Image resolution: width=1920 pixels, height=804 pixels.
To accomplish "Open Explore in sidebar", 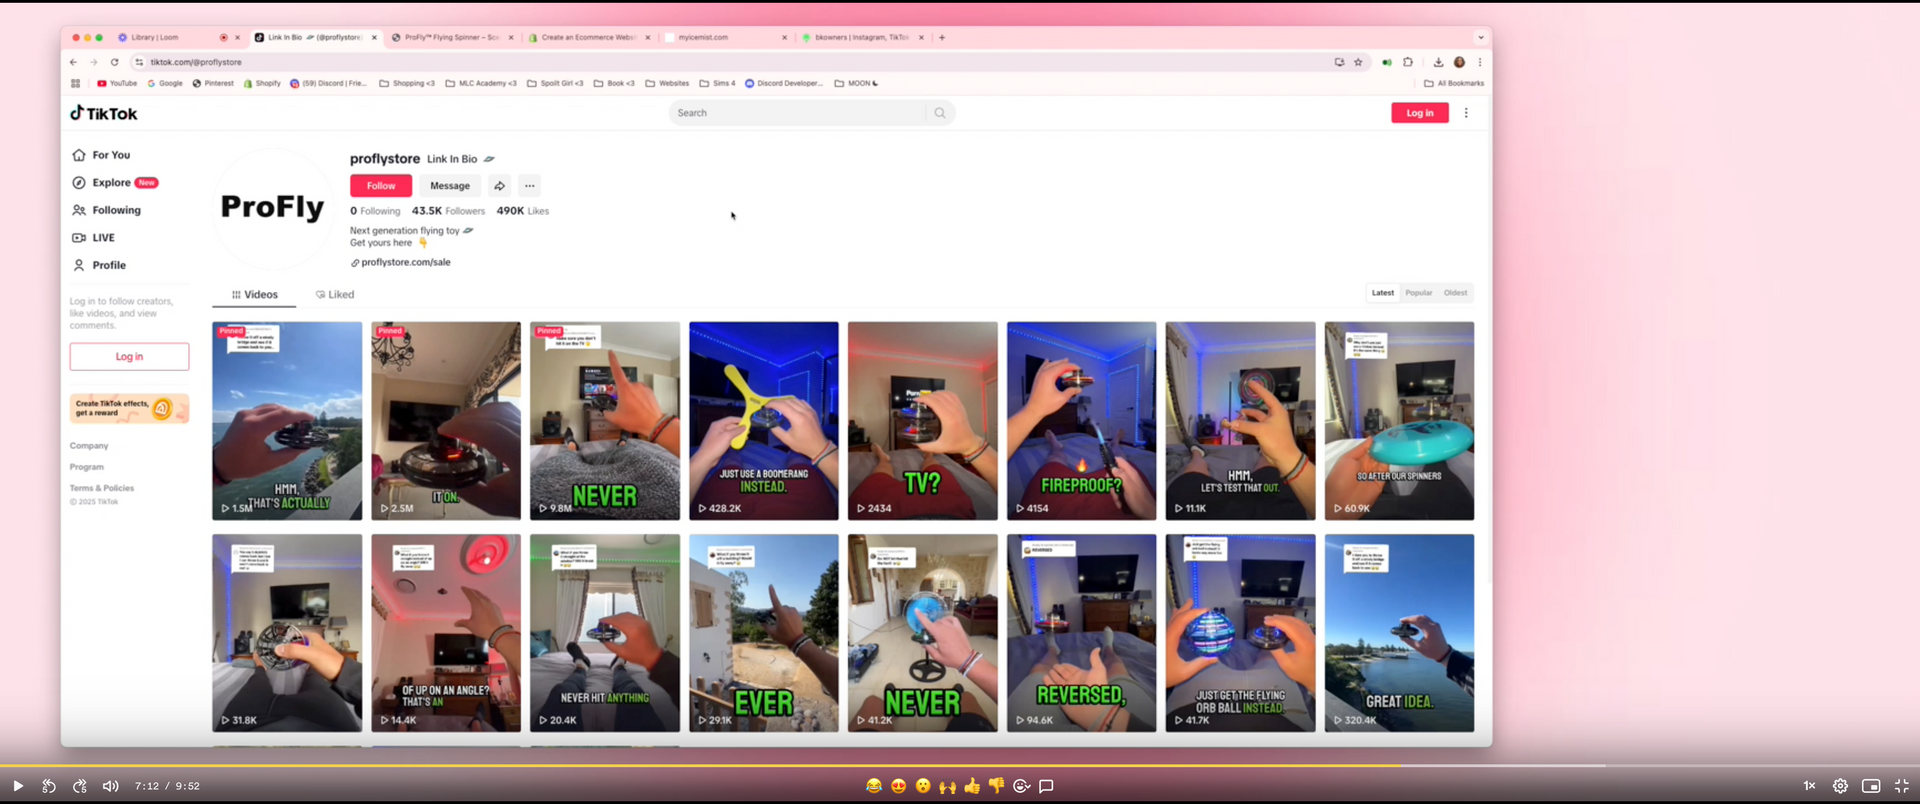I will pos(115,183).
